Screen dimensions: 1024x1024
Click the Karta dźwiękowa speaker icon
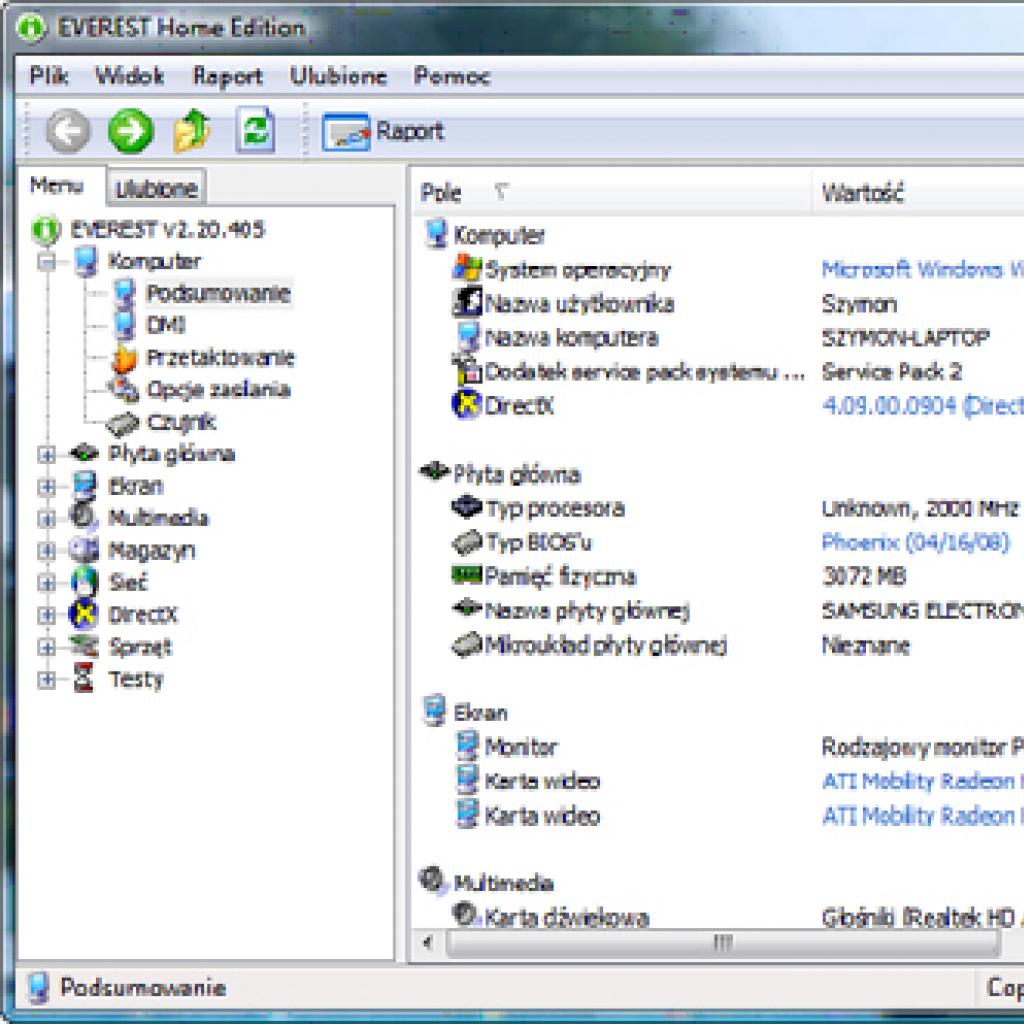466,914
